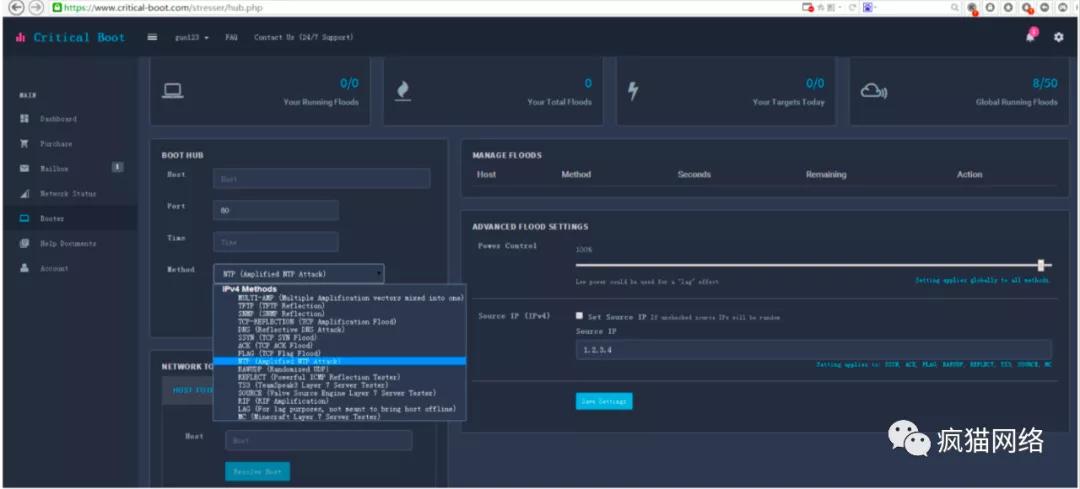This screenshot has width=1080, height=489.
Task: View the Network Status page
Action: (67, 194)
